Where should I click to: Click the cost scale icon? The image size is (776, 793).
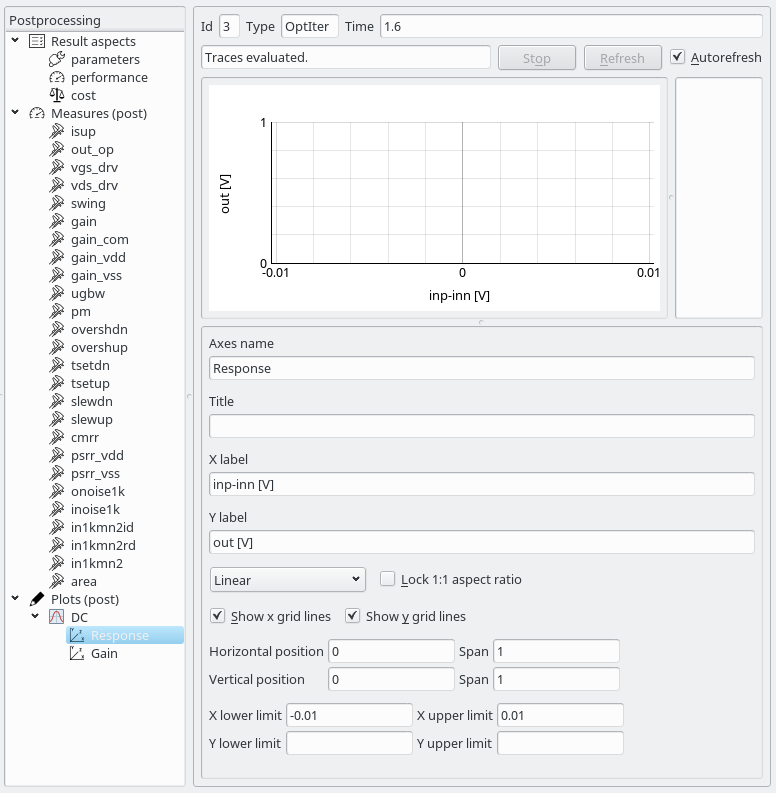57,95
